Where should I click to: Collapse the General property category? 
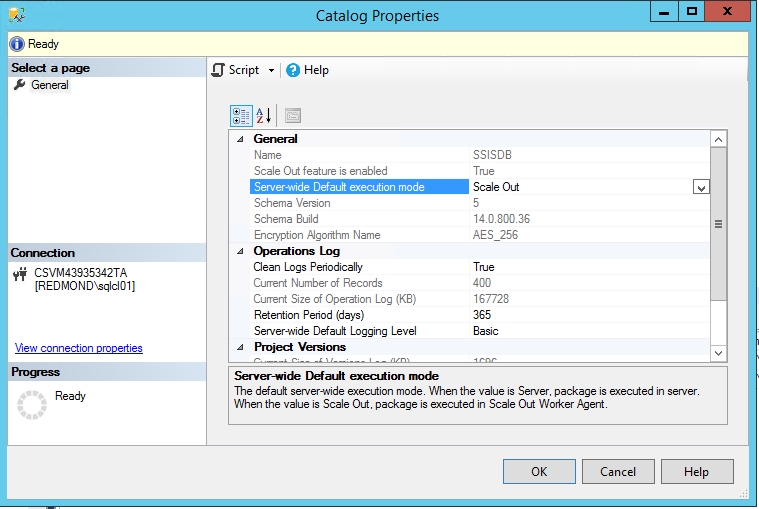[239, 139]
